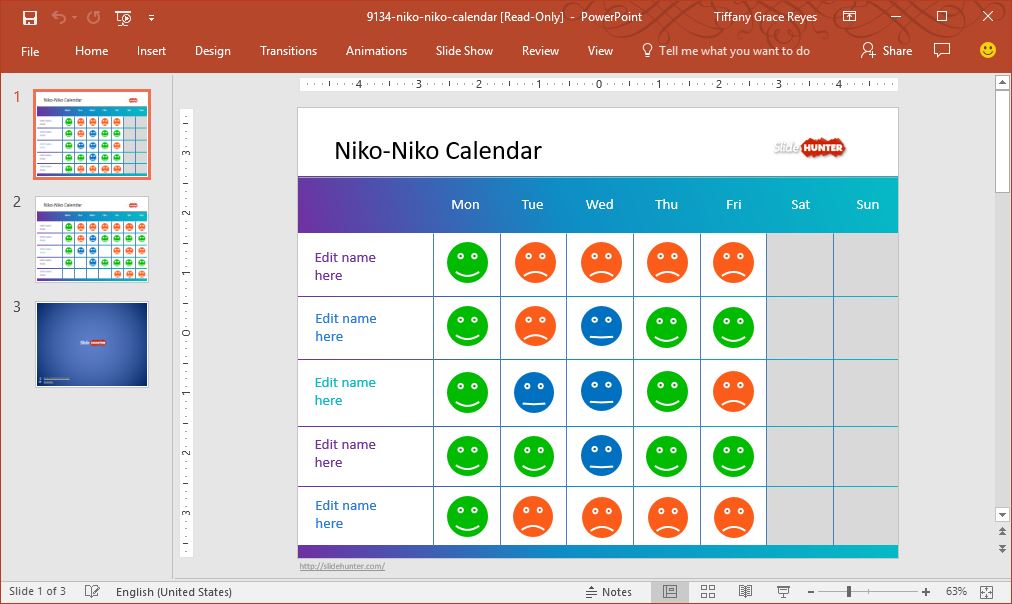The height and width of the screenshot is (604, 1012).
Task: Select slide 2 thumbnail
Action: [x=92, y=239]
